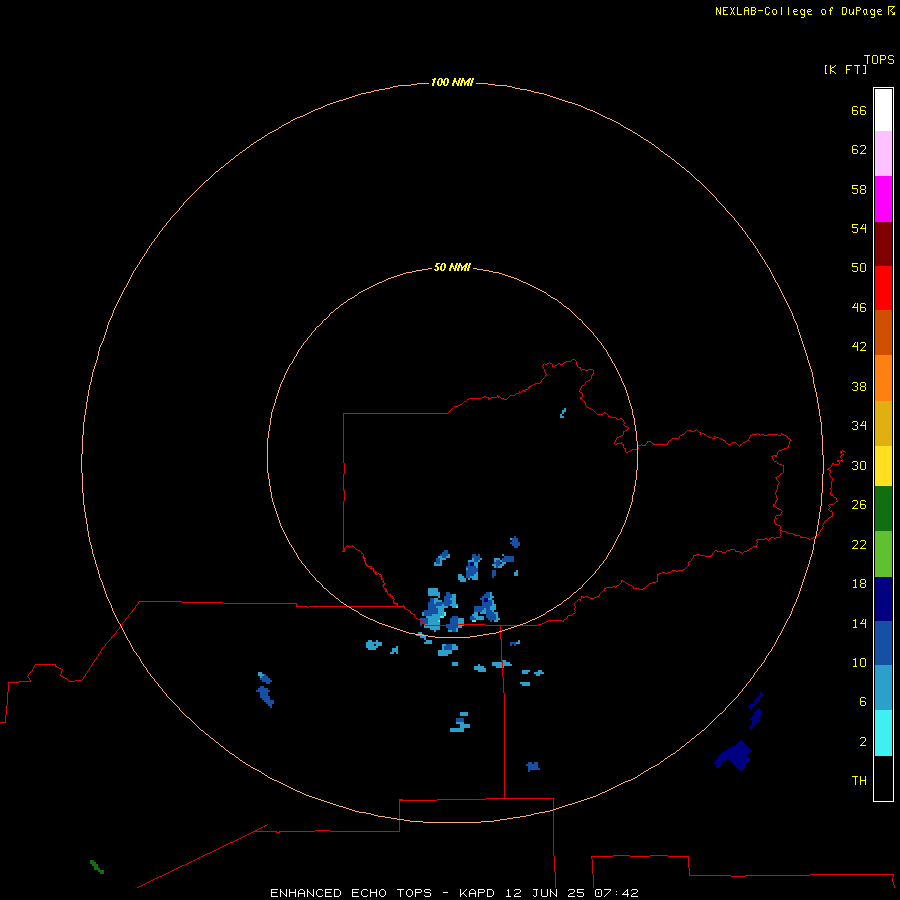Click the light blue 10 kft legend swatch
Viewport: 900px width, 900px height.
click(883, 687)
